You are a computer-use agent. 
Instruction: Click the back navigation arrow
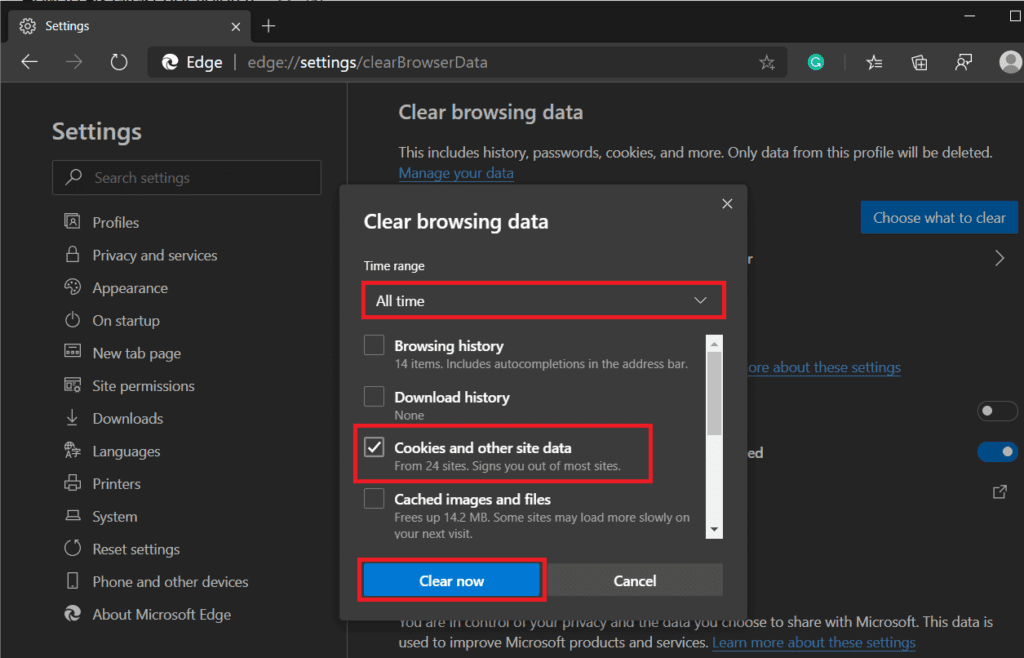(29, 62)
